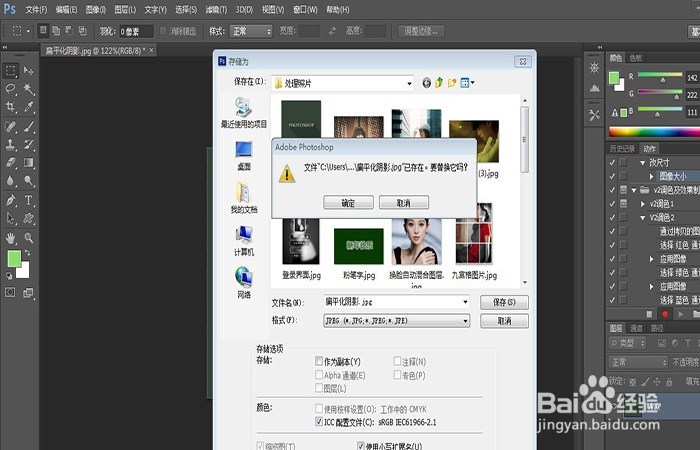Swap foreground and background colors
Viewport: 700px width, 450px height.
pos(28,253)
